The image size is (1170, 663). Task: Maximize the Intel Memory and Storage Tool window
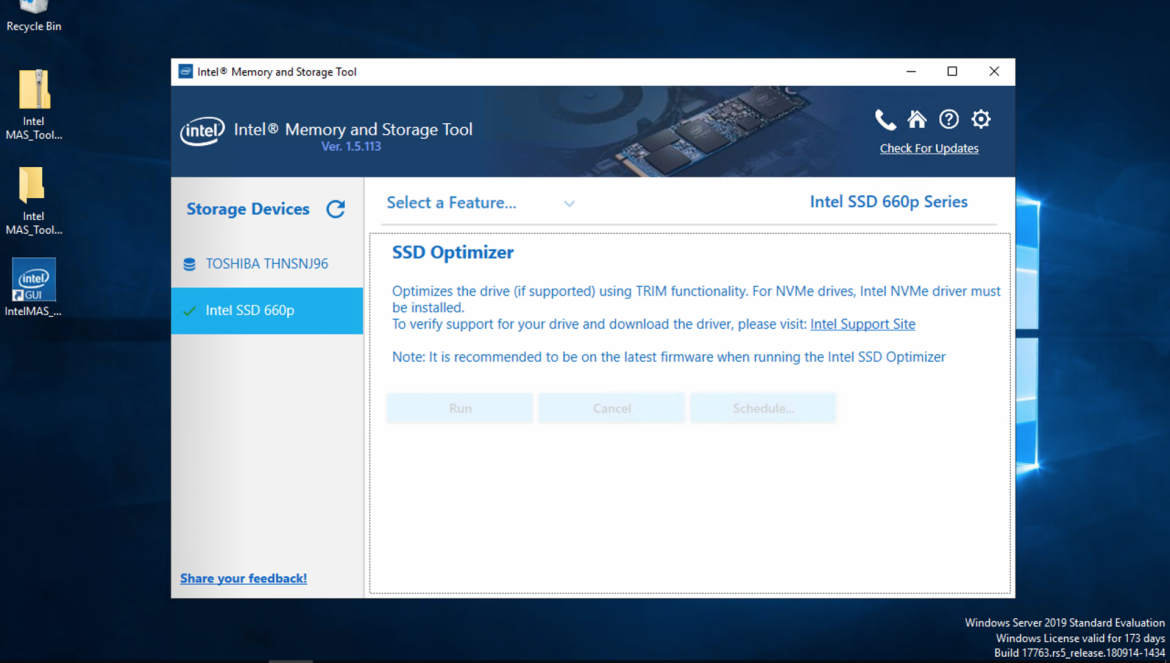click(x=952, y=72)
